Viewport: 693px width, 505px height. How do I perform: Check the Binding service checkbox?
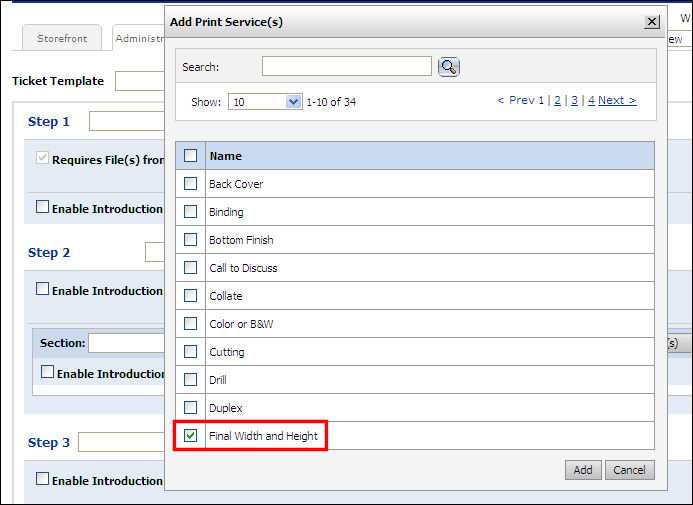[x=190, y=212]
